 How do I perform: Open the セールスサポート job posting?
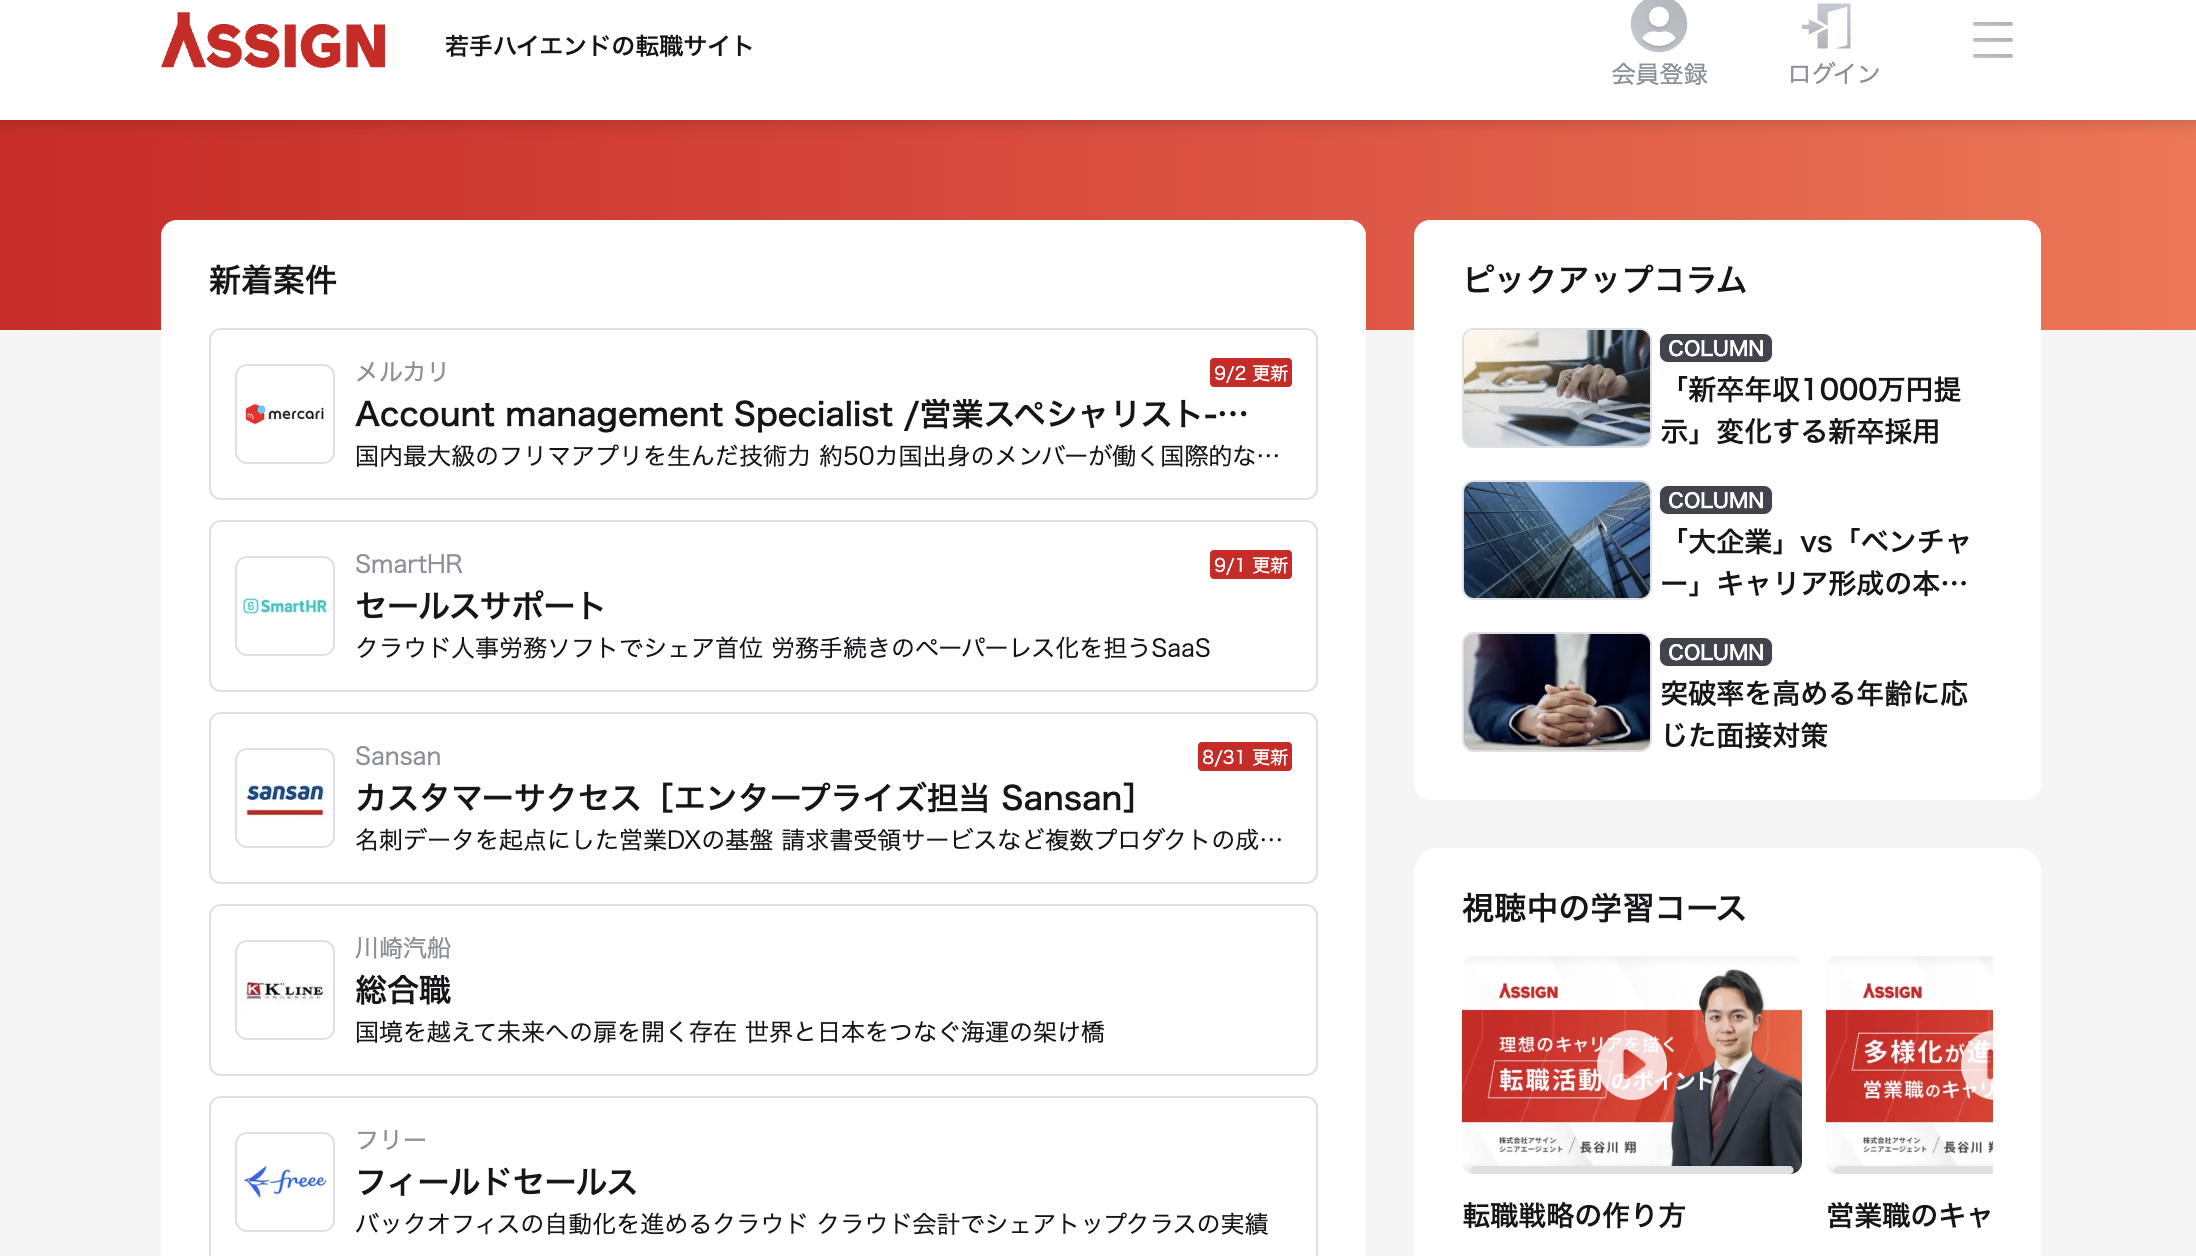(480, 606)
